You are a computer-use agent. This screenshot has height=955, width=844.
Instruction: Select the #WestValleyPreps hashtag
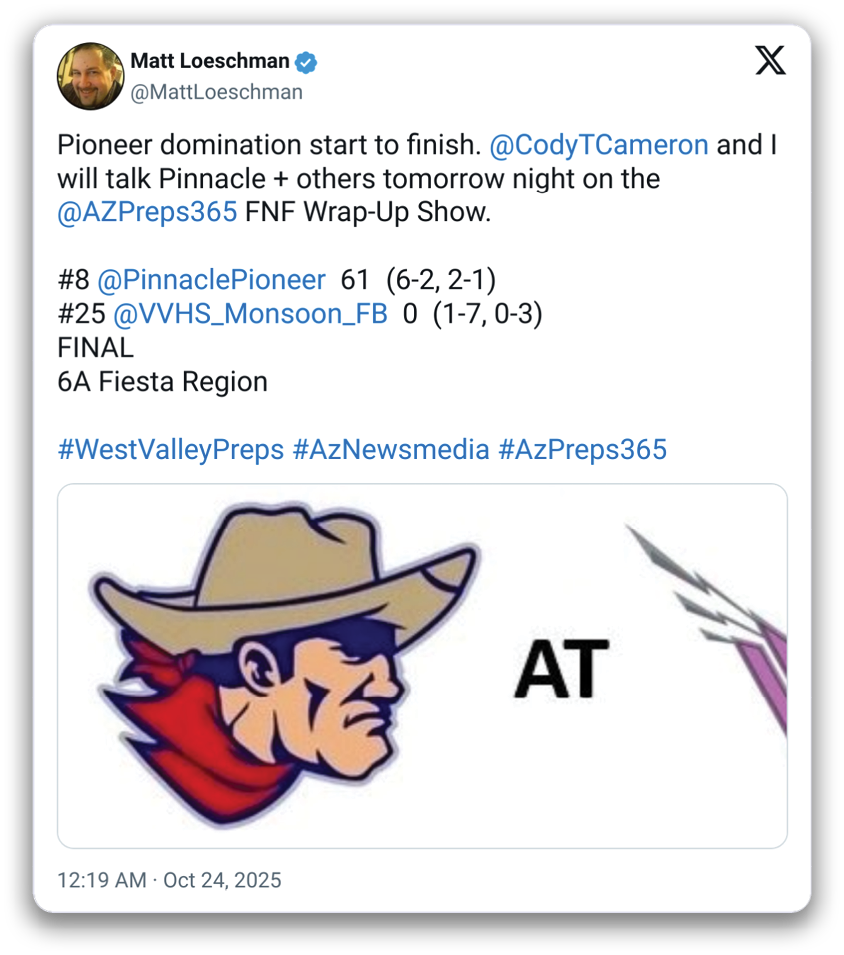tap(171, 449)
